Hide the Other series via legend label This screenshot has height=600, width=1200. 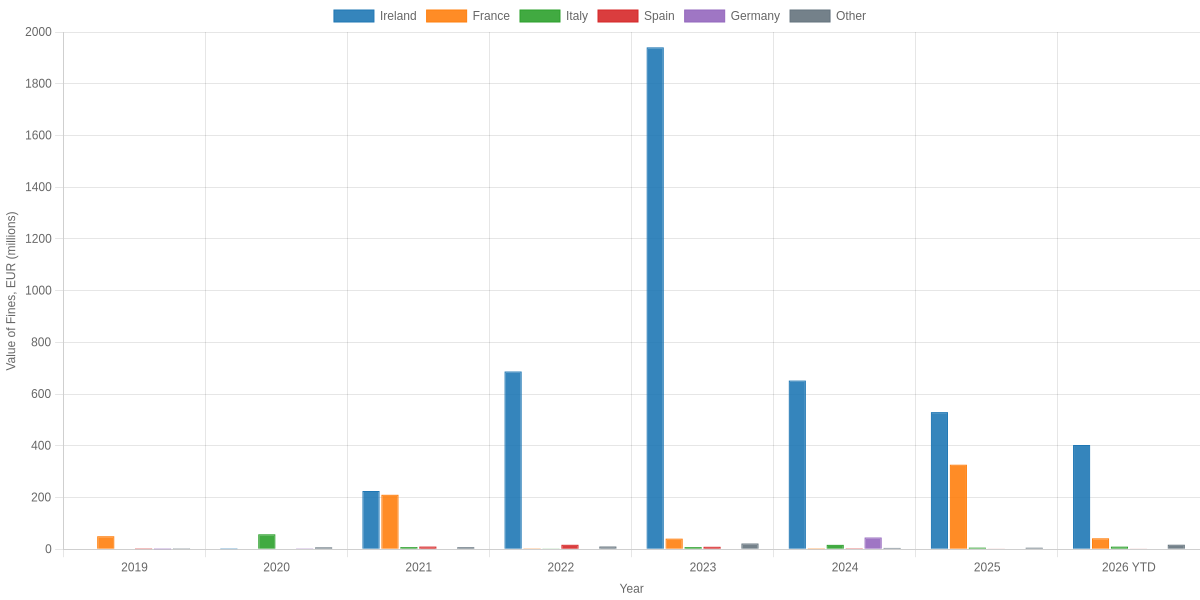tap(851, 16)
